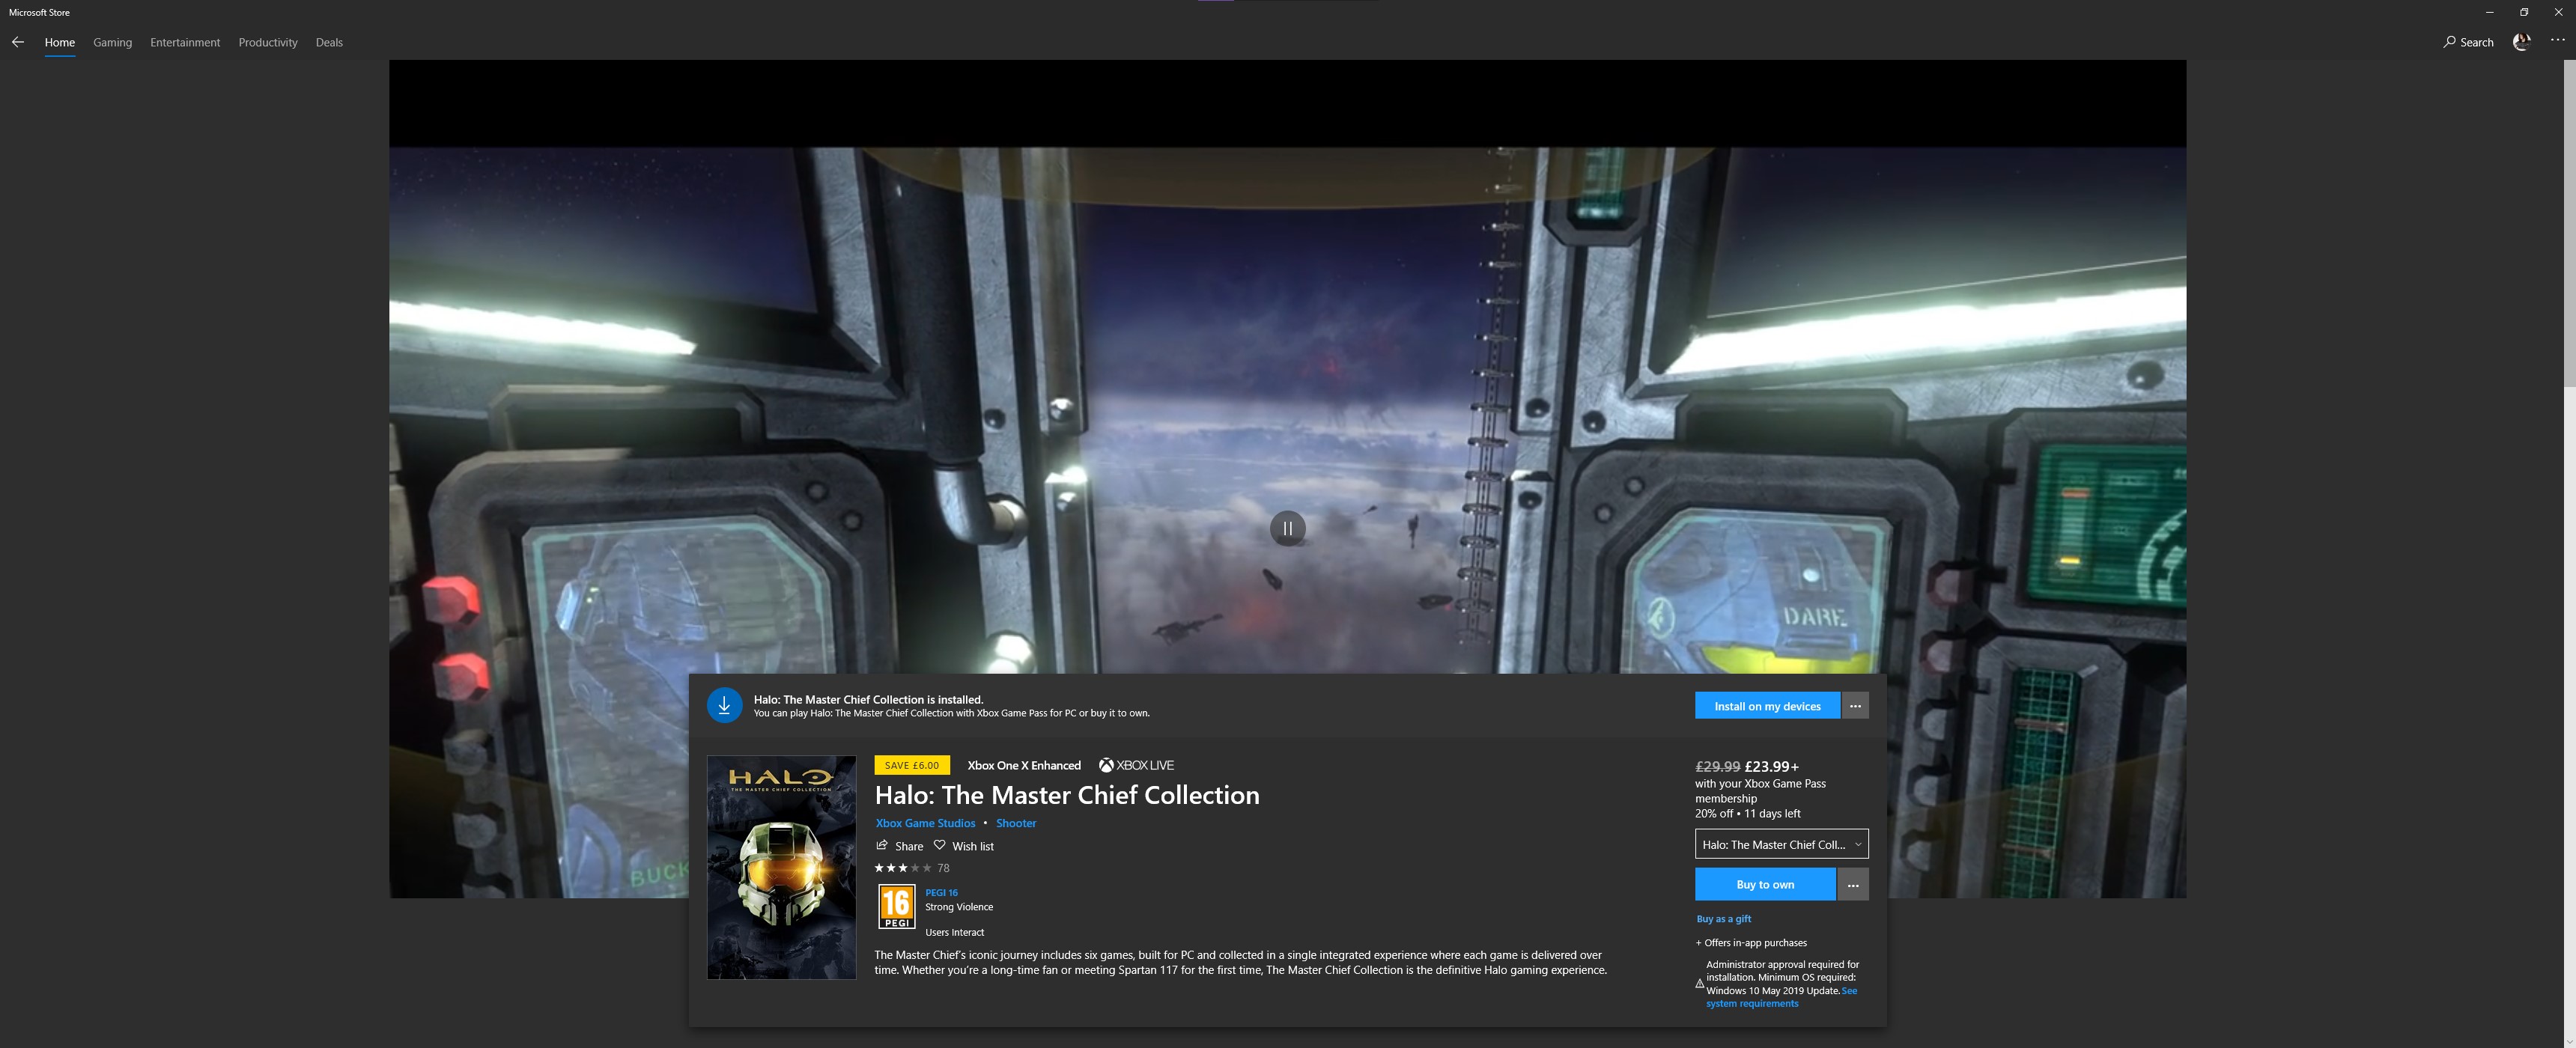Open the Deals tab
The height and width of the screenshot is (1048, 2576).
click(x=329, y=42)
